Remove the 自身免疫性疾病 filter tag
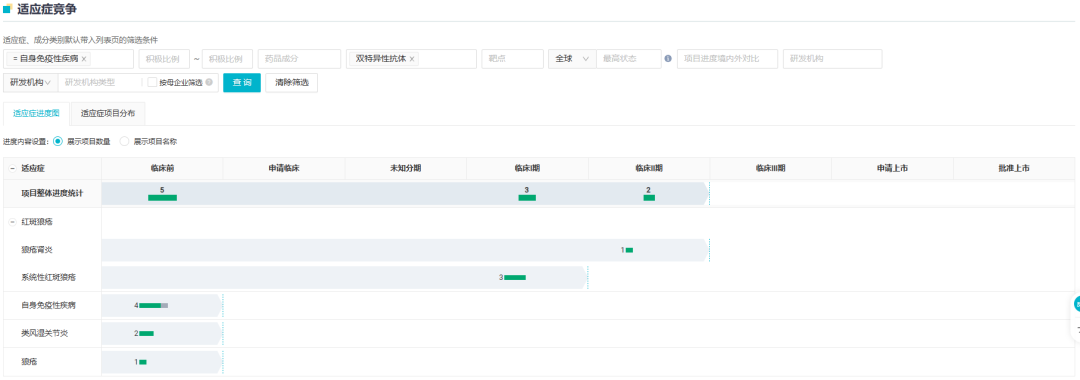The height and width of the screenshot is (380, 1080). tap(84, 59)
